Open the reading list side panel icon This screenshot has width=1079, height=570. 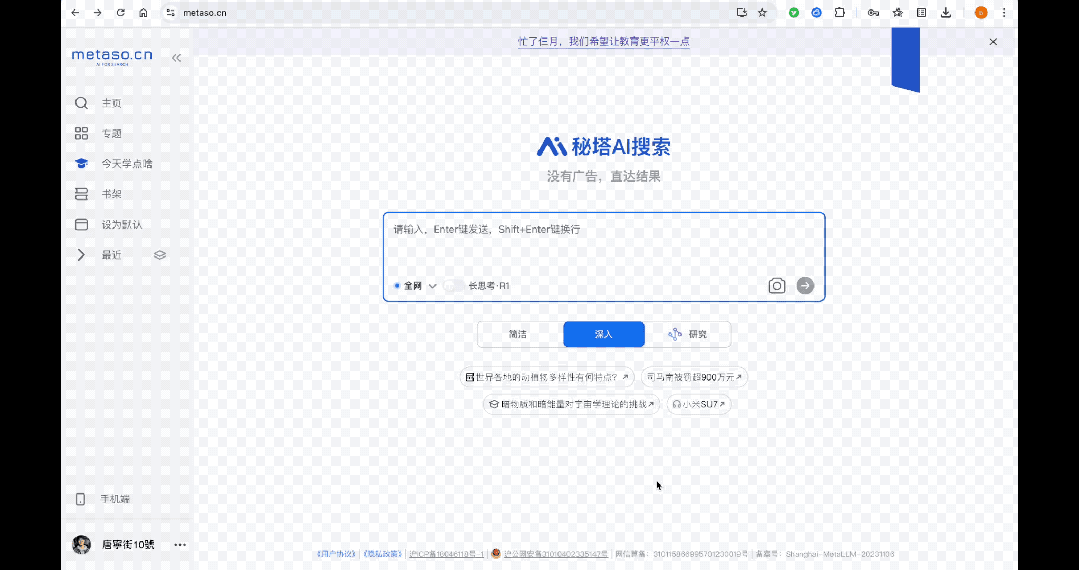pyautogui.click(x=921, y=12)
